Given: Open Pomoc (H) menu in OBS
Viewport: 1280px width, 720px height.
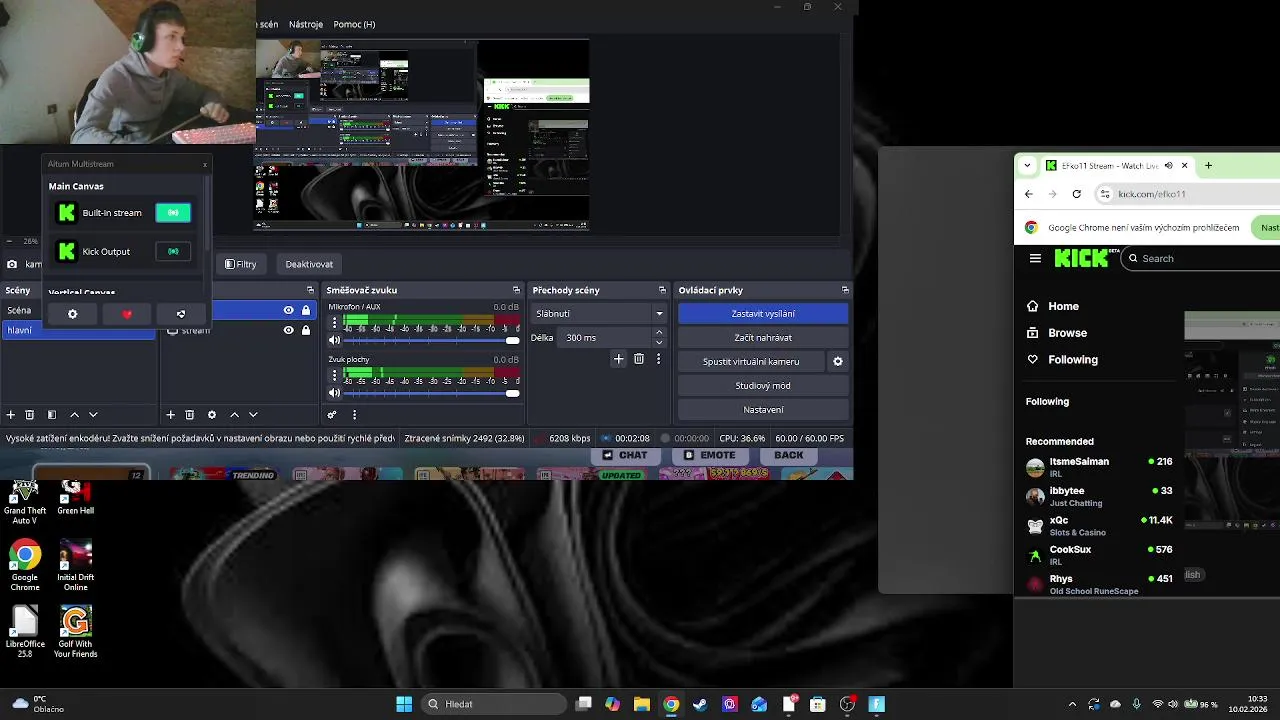Looking at the screenshot, I should [354, 24].
